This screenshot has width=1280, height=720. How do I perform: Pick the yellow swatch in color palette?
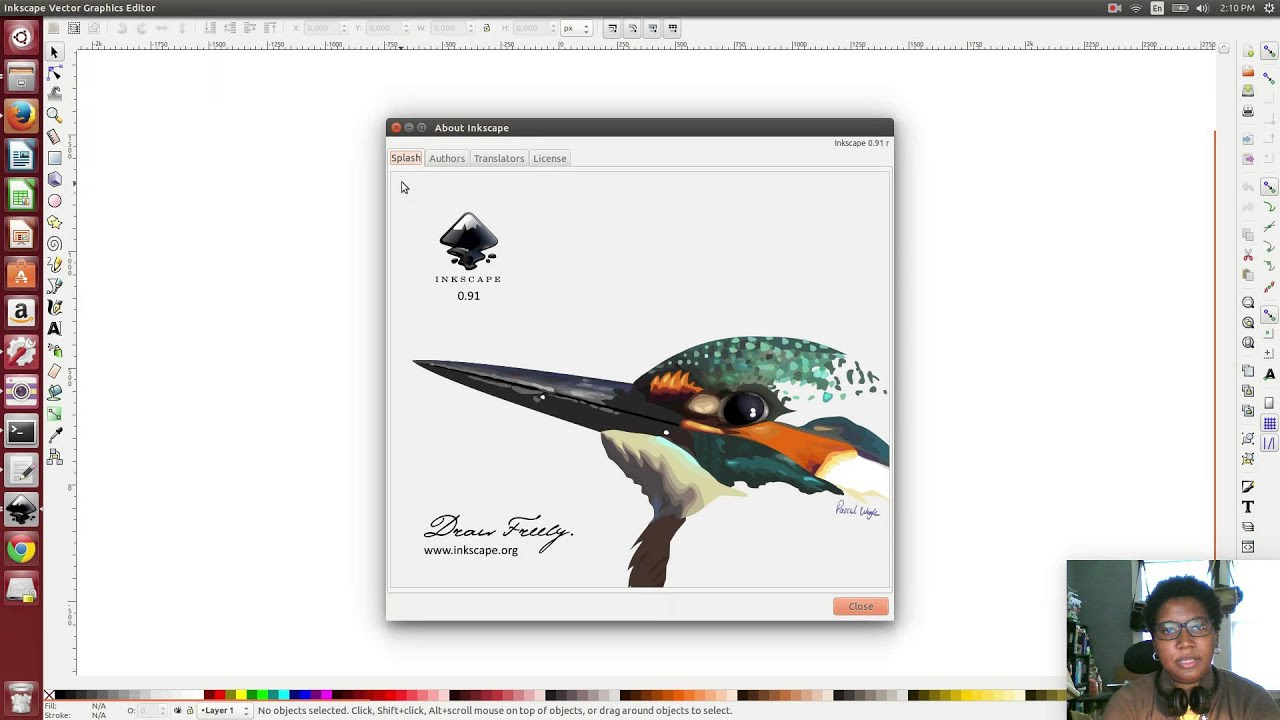(x=241, y=695)
